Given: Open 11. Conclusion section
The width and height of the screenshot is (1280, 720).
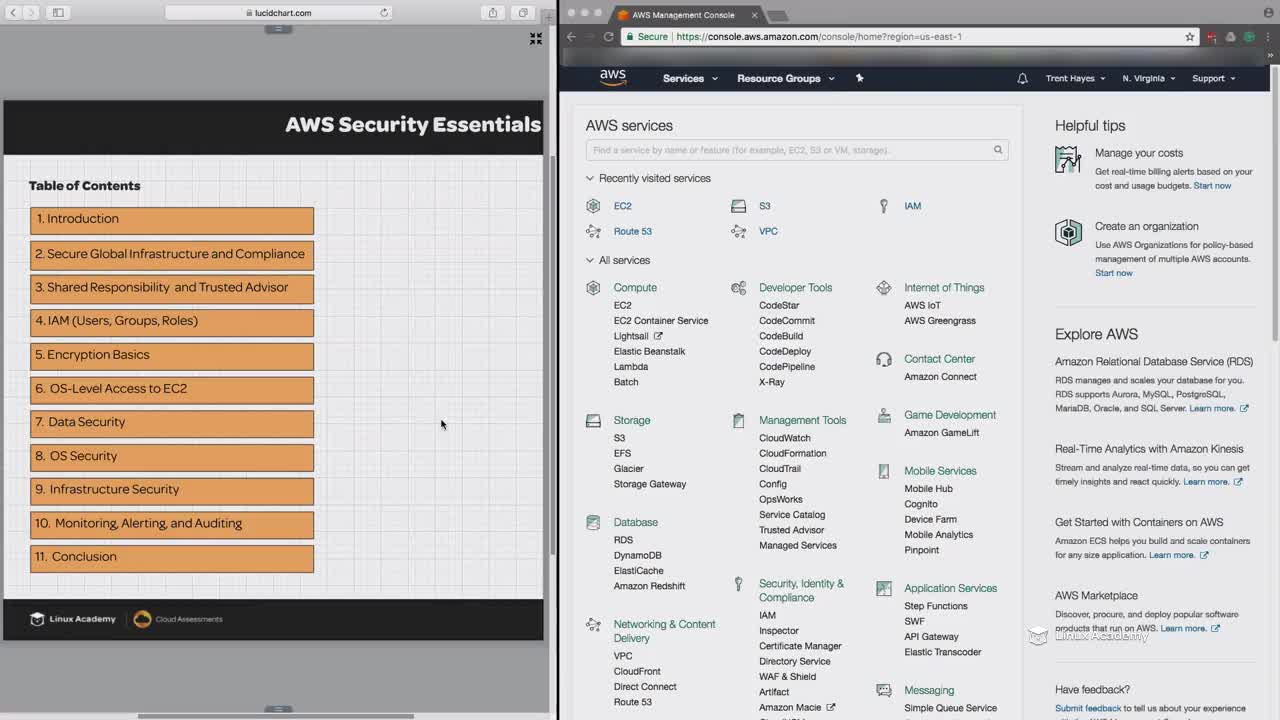Looking at the screenshot, I should click(172, 558).
